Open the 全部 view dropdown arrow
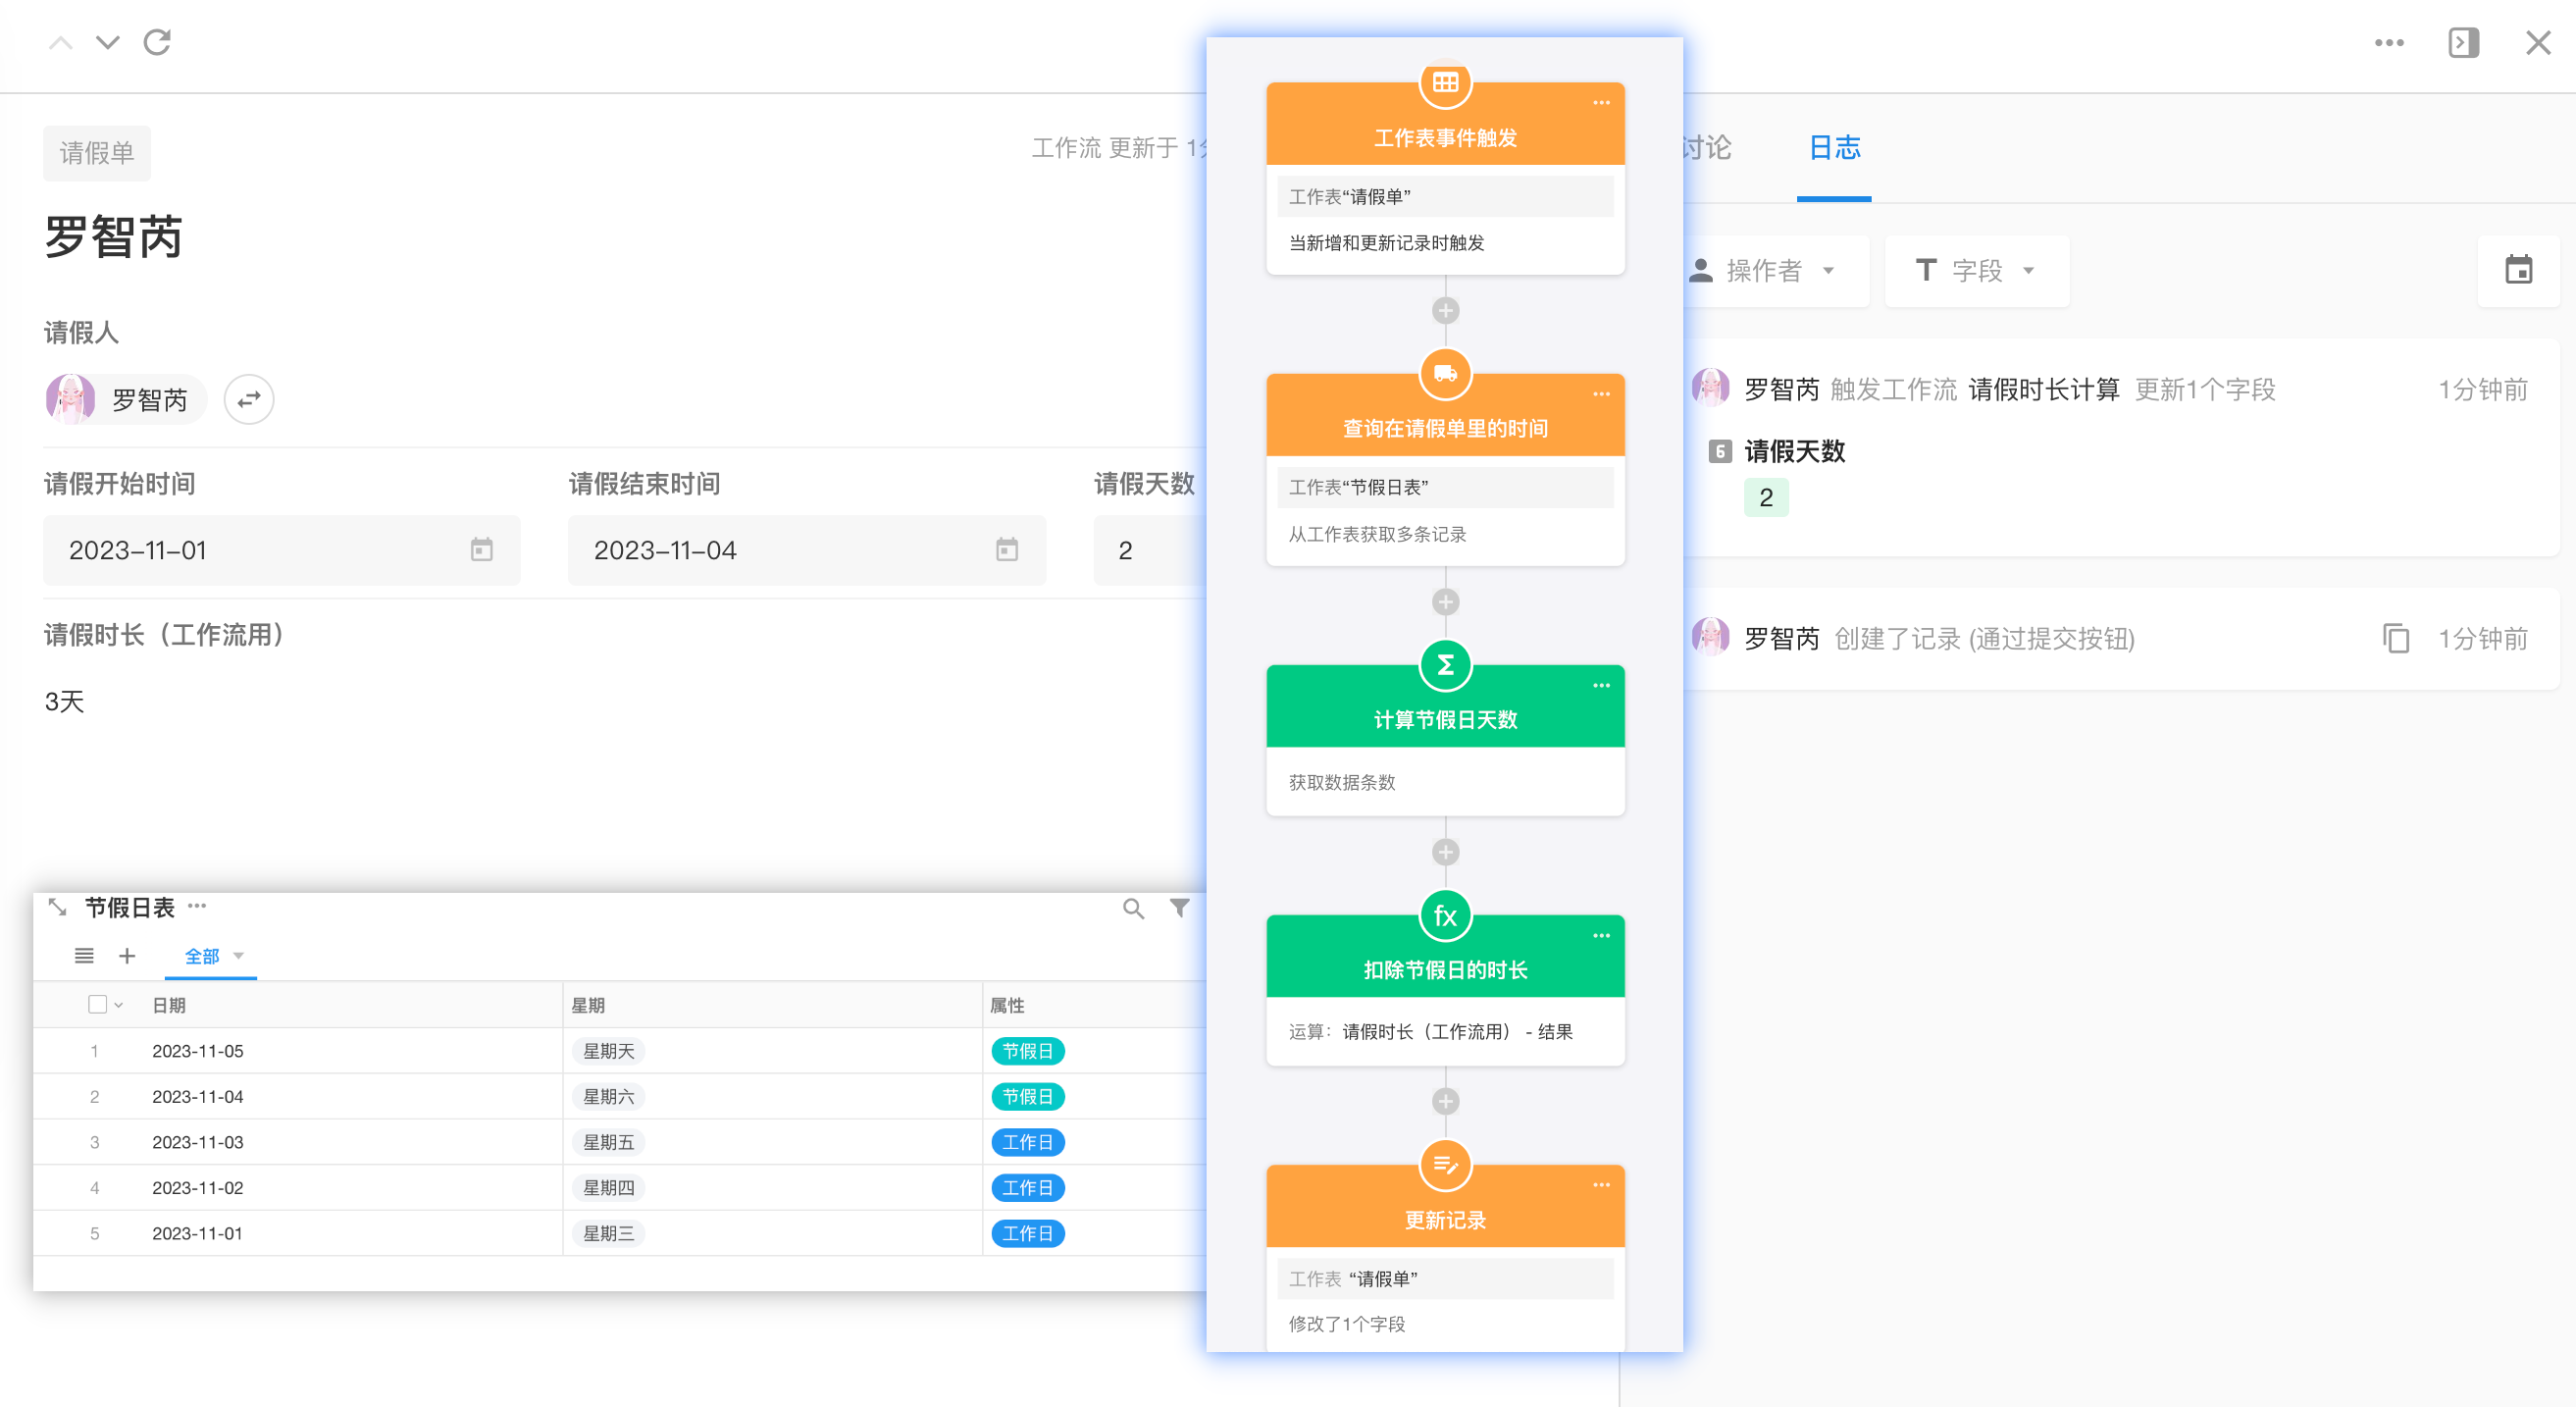Viewport: 2576px width, 1407px height. pyautogui.click(x=239, y=956)
